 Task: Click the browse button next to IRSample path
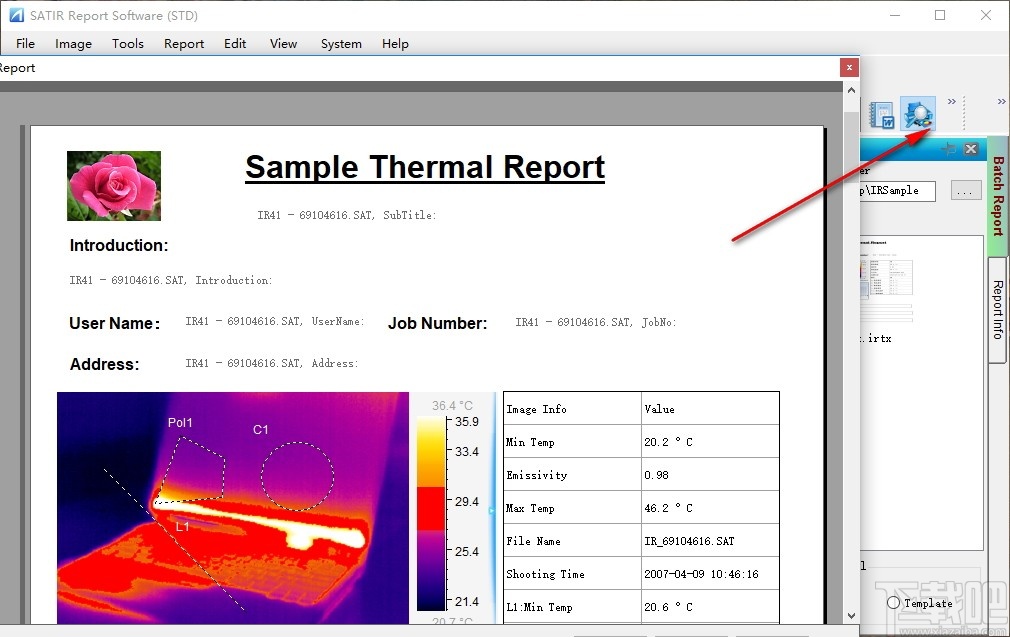point(965,190)
